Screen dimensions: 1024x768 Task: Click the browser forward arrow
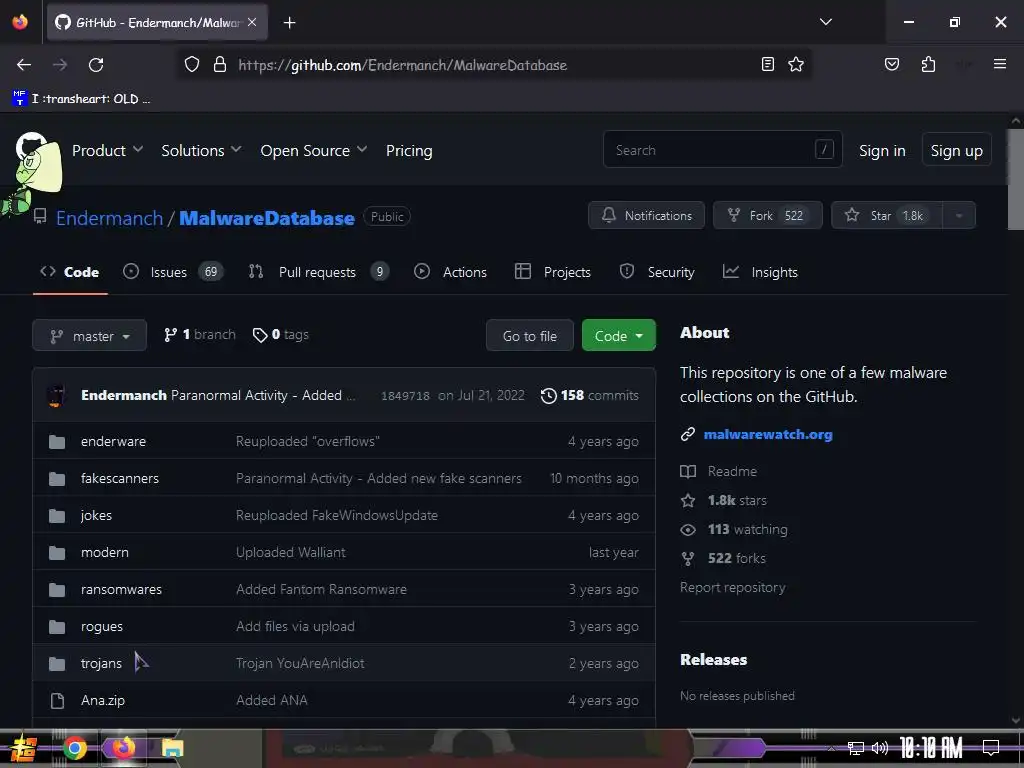coord(59,65)
